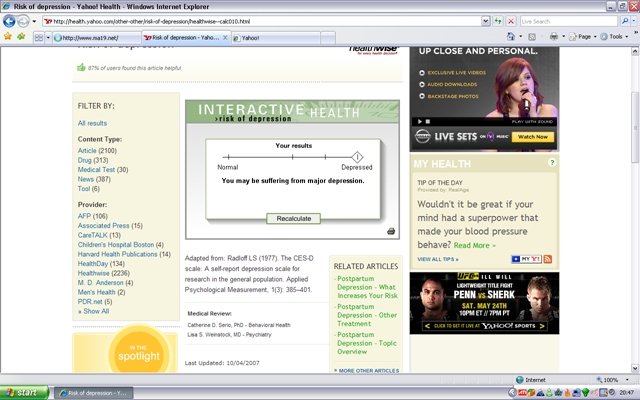
Task: Open the search provider dropdown arrow
Action: [634, 21]
